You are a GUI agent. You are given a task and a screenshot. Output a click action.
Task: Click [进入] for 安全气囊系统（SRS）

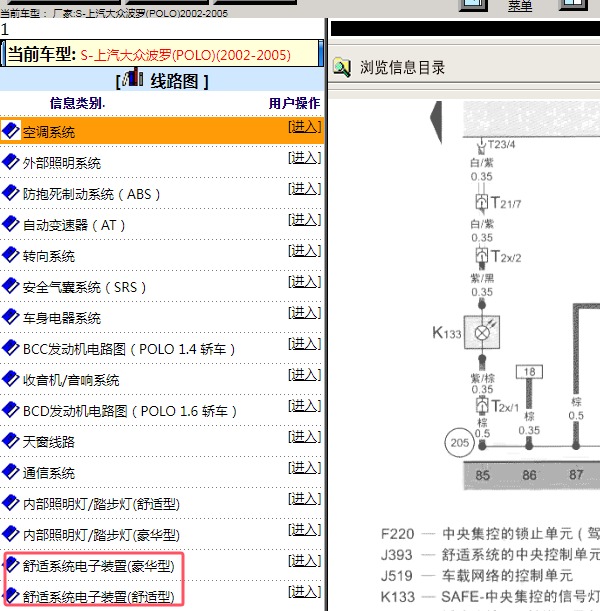[305, 282]
